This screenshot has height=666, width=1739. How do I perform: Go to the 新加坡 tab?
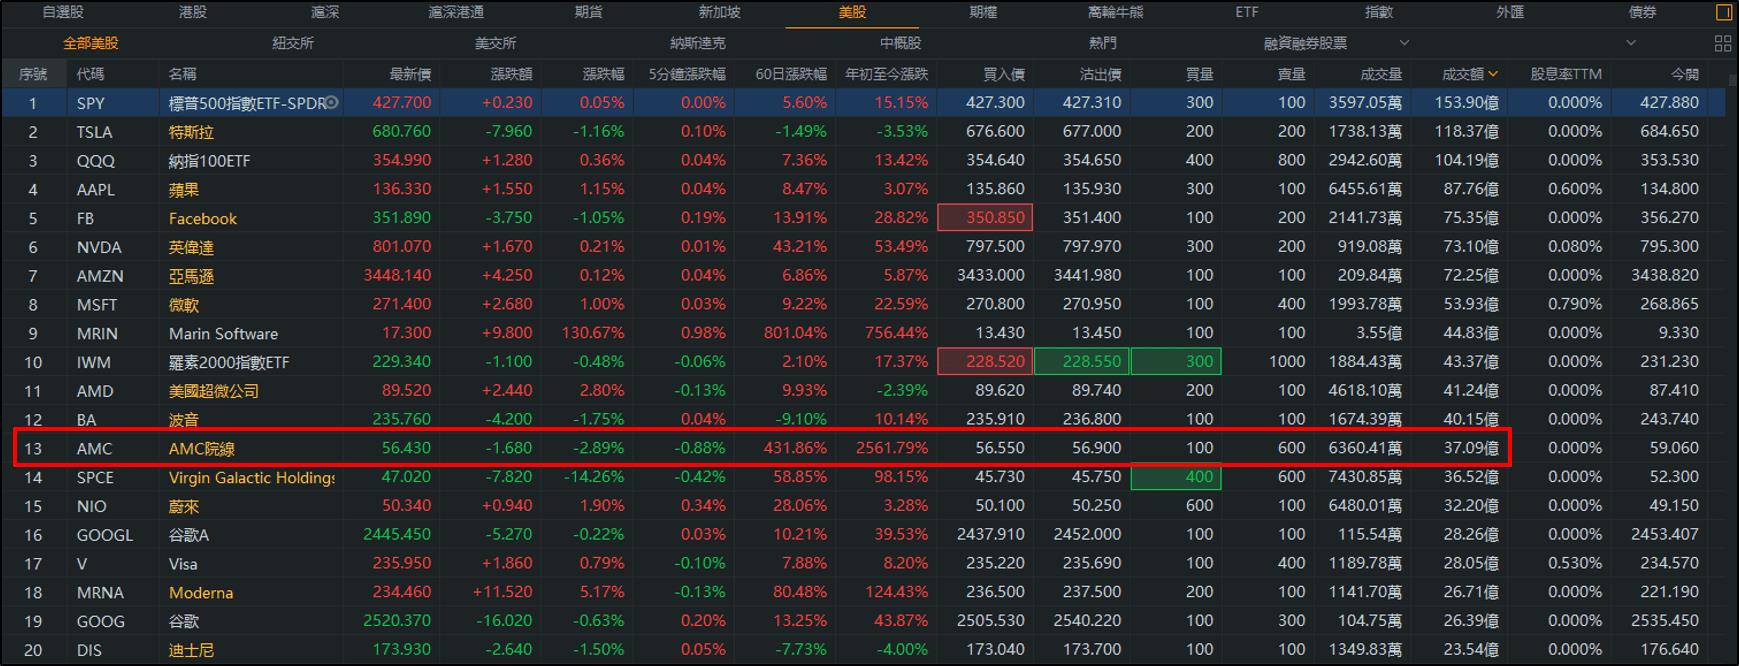click(x=720, y=12)
